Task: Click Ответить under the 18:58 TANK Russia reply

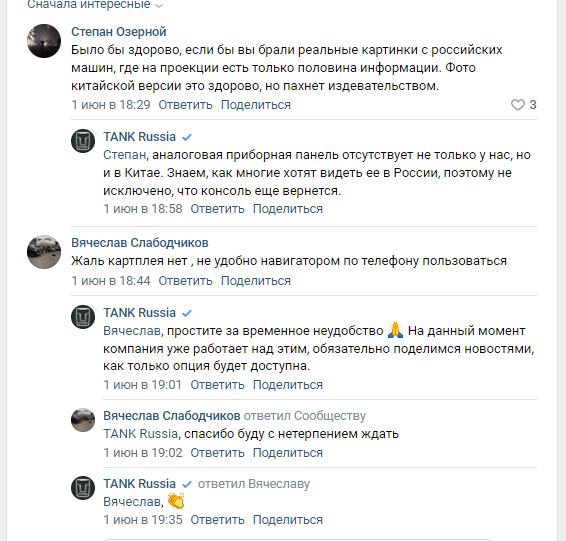Action: click(217, 209)
